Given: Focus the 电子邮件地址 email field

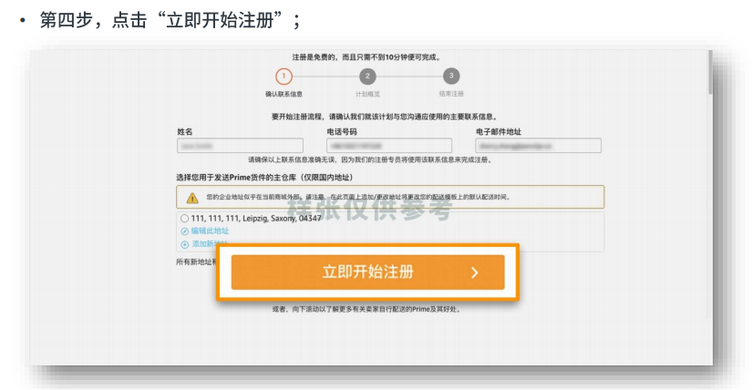Looking at the screenshot, I should [538, 145].
